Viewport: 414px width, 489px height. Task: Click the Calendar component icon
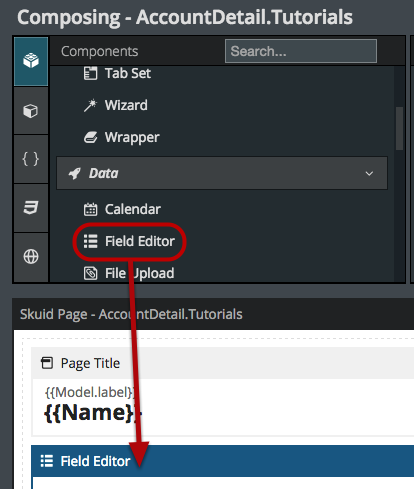90,209
